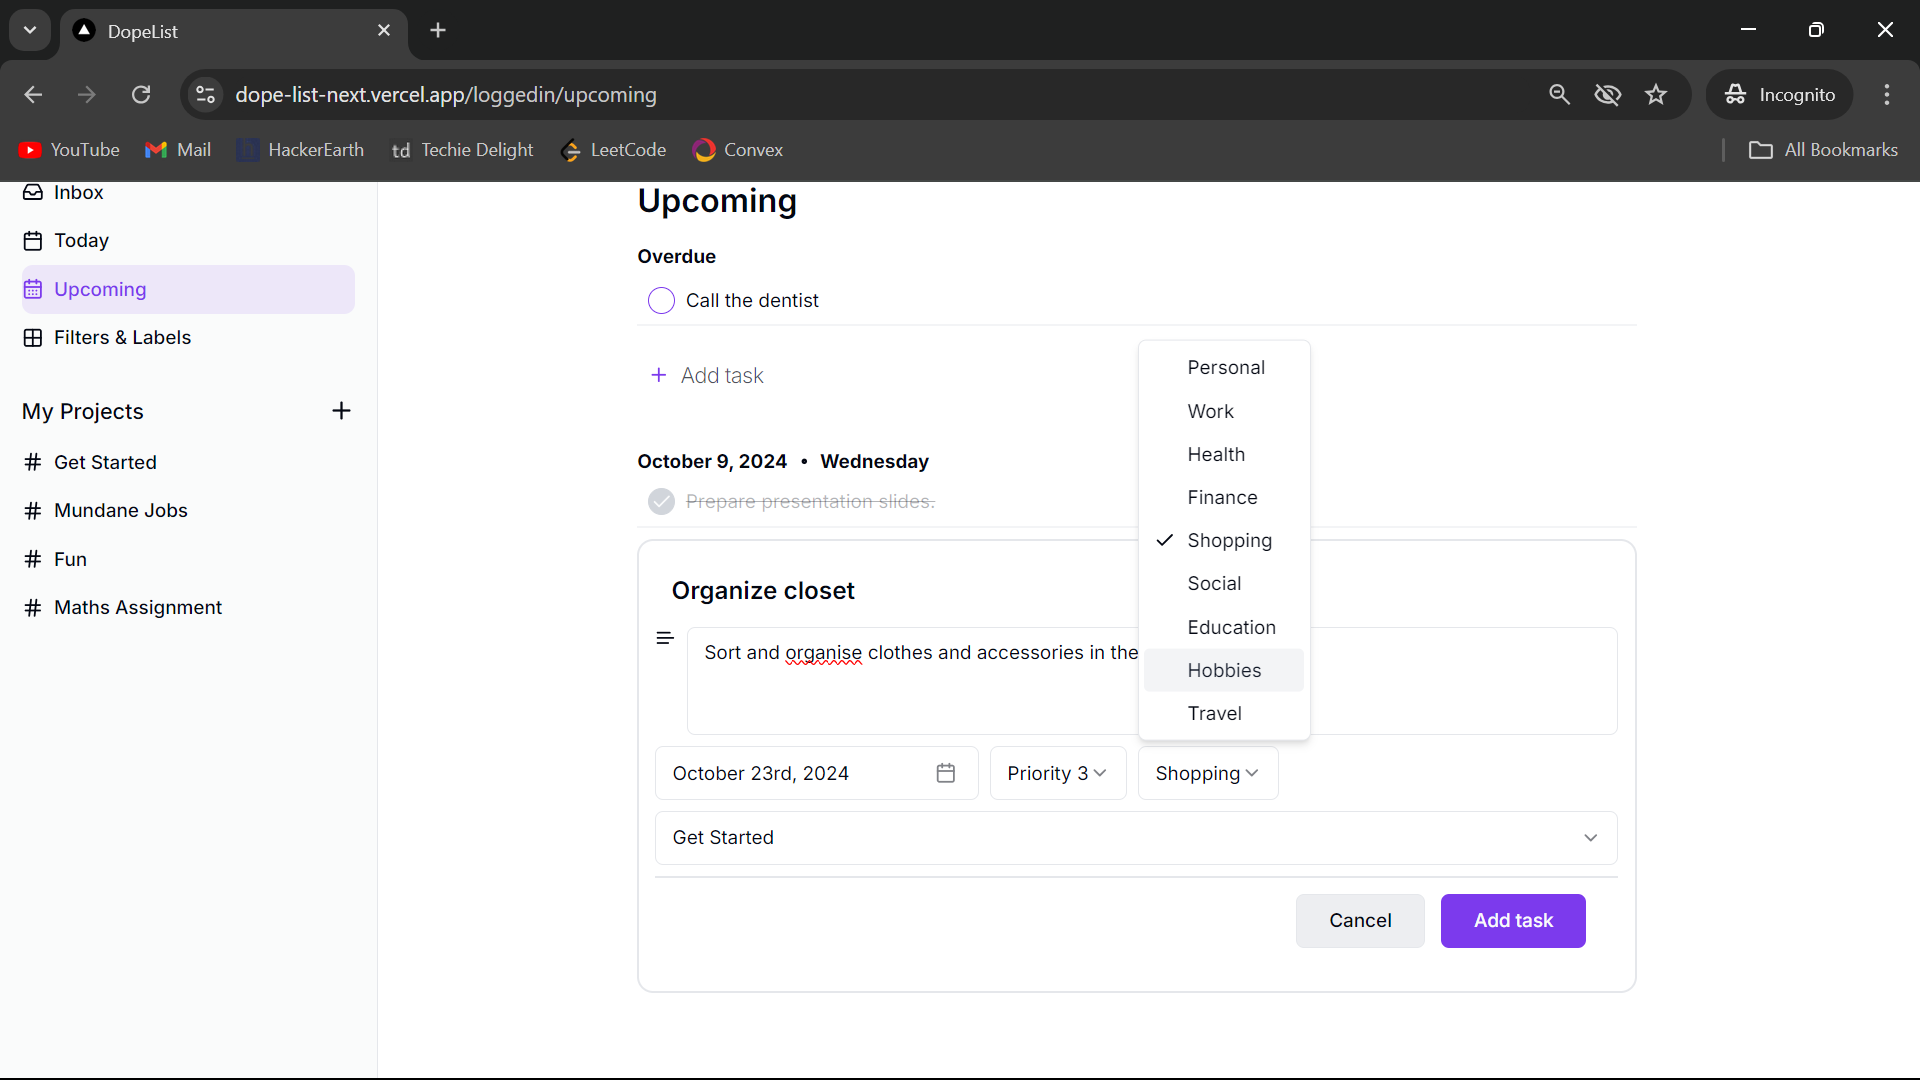
Task: Open the browser zoom magnifier icon
Action: click(1559, 95)
